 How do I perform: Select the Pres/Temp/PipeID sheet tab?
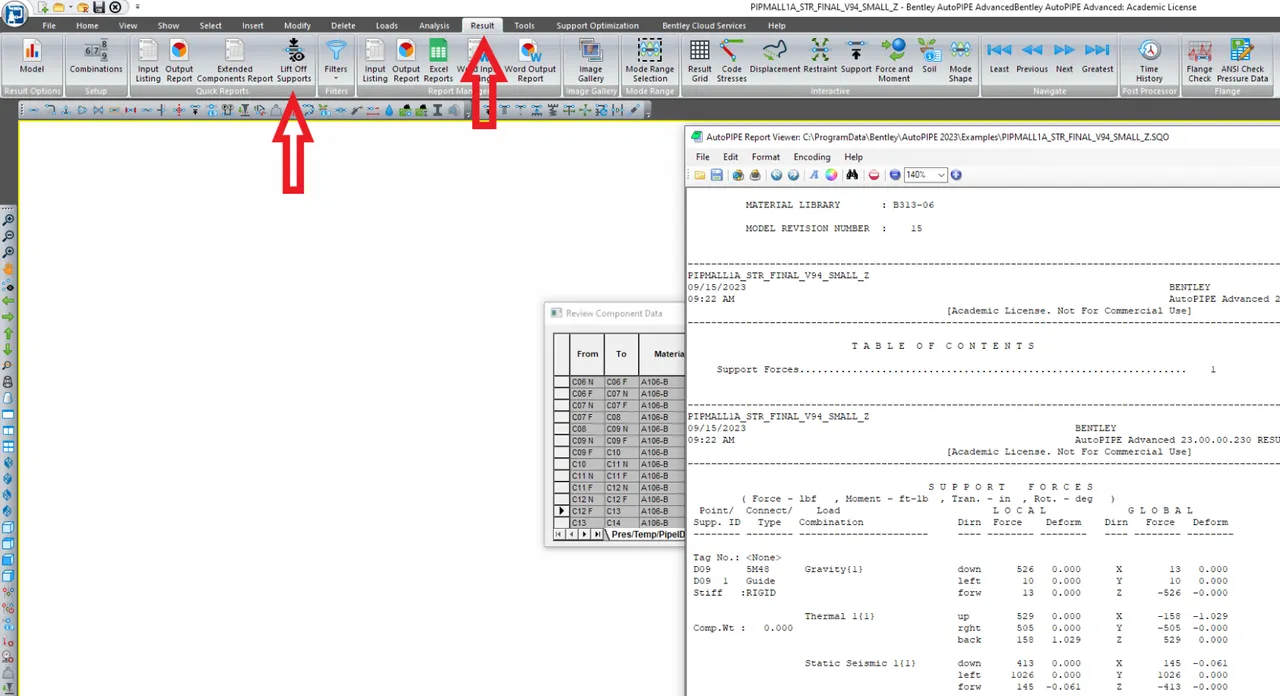tap(647, 535)
